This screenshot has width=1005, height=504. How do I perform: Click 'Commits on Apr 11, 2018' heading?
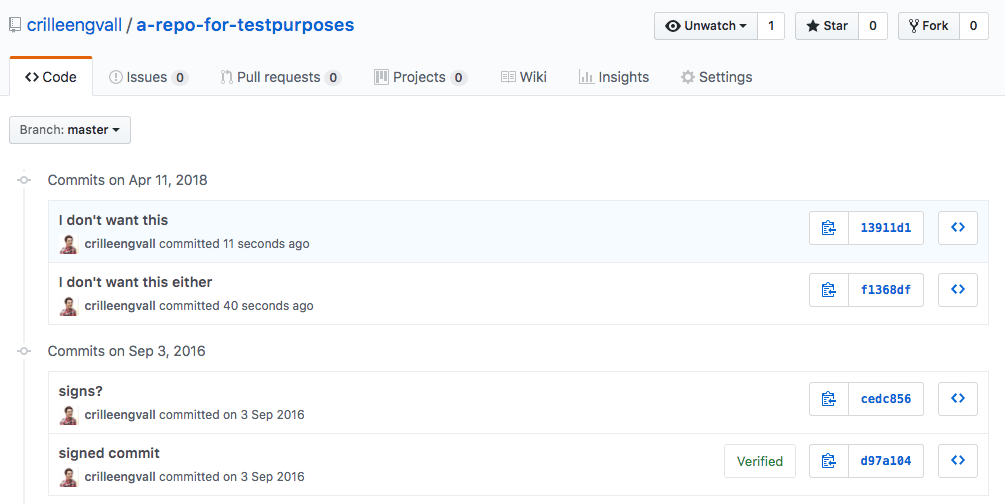coord(128,180)
